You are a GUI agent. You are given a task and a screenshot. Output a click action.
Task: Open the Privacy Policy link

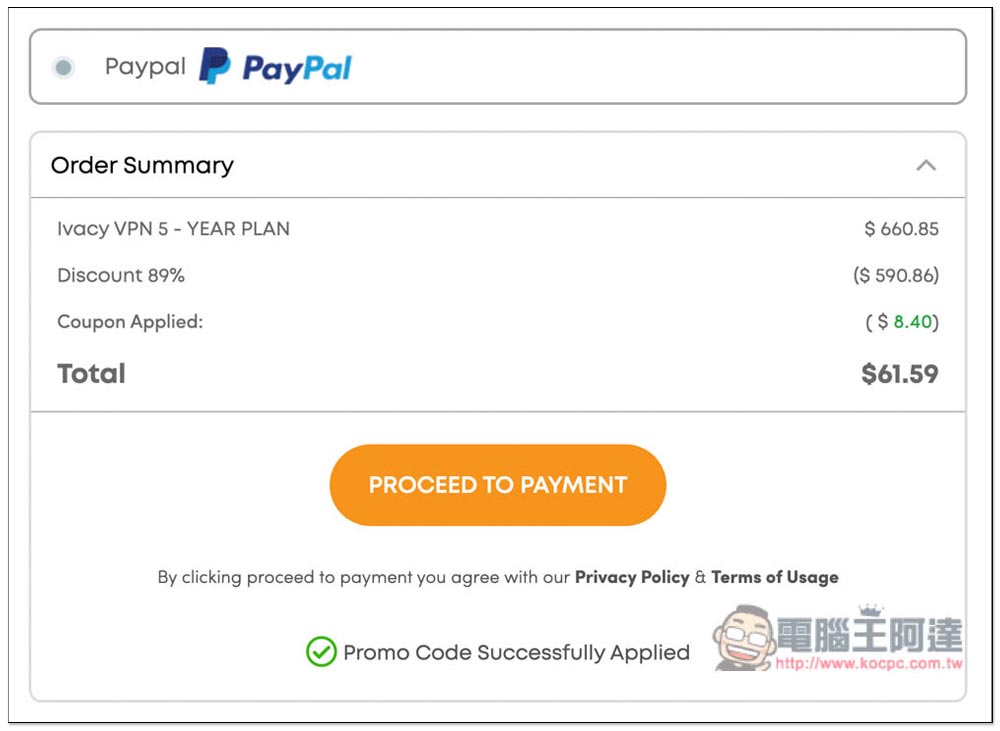click(632, 577)
